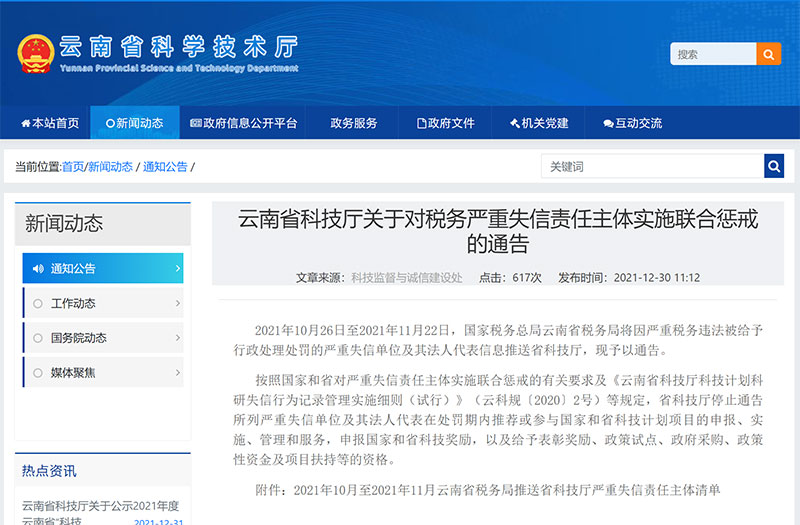Click attachment line starting with 附件：2021年10月
The height and width of the screenshot is (525, 800).
coord(488,490)
